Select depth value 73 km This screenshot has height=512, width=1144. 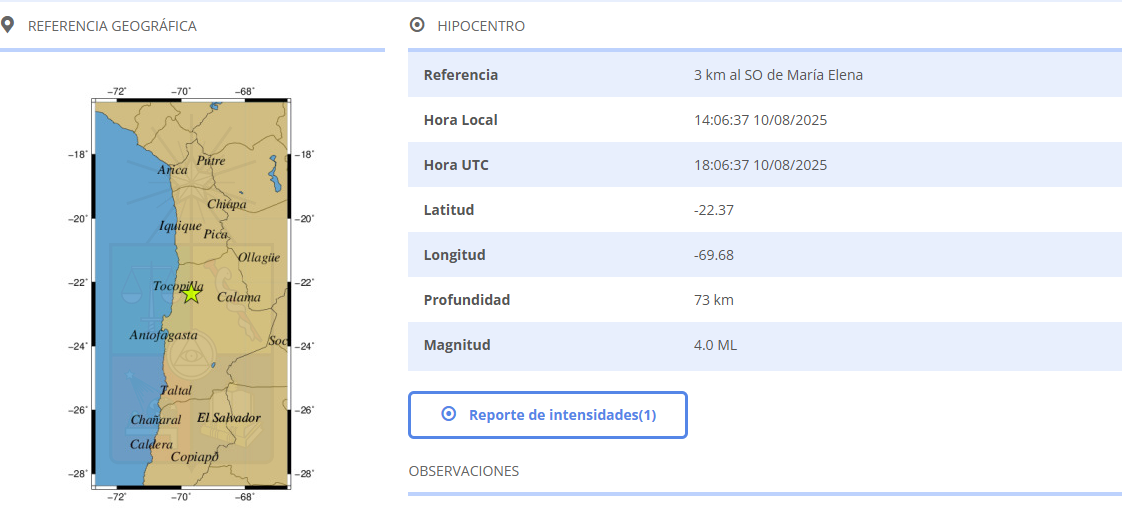pyautogui.click(x=714, y=300)
